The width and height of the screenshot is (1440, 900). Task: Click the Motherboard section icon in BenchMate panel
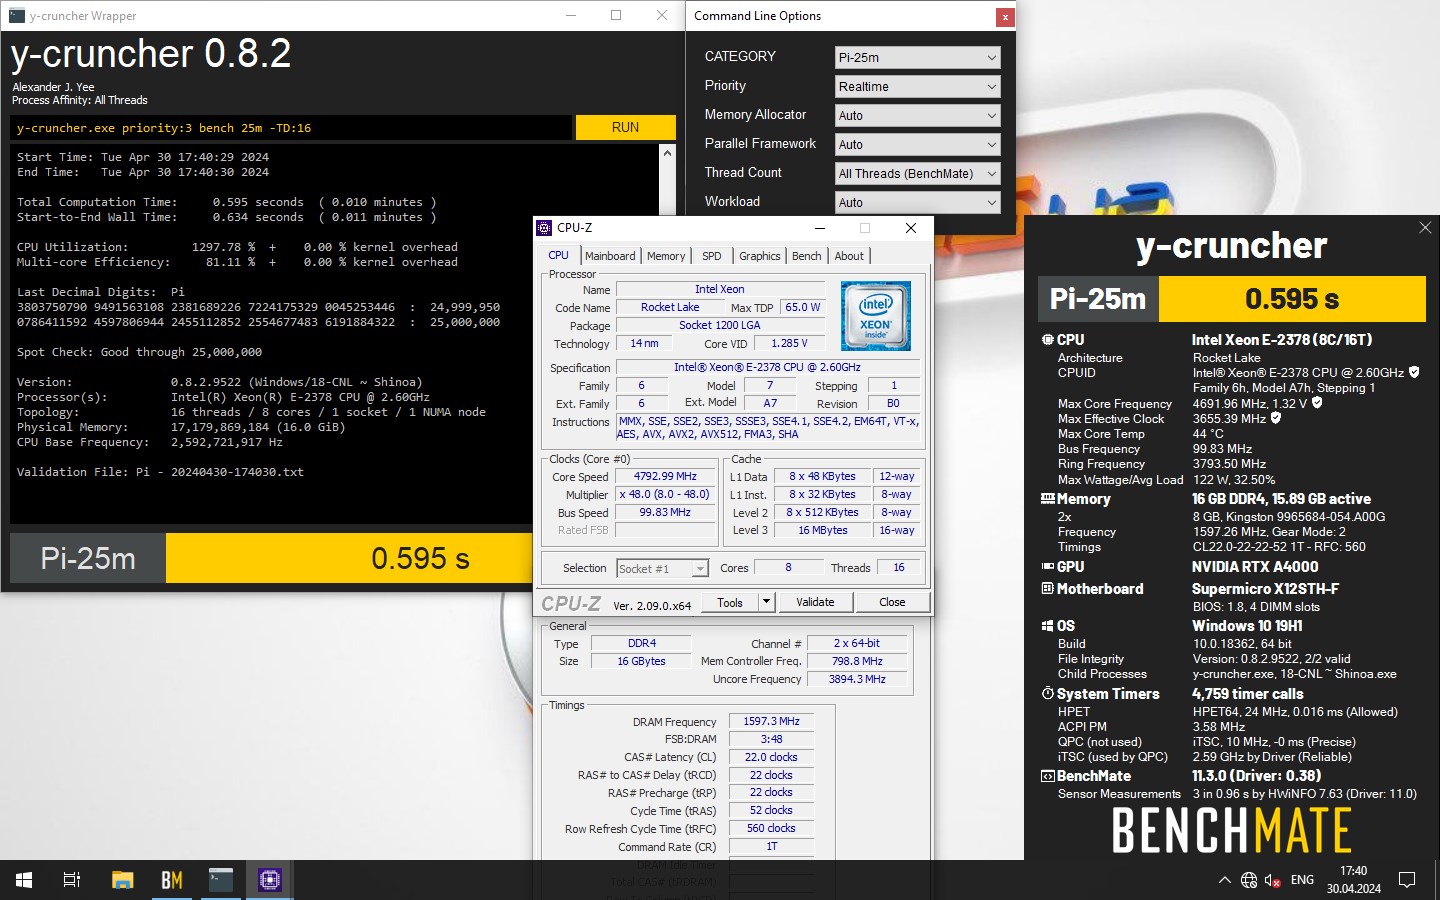pyautogui.click(x=1048, y=589)
